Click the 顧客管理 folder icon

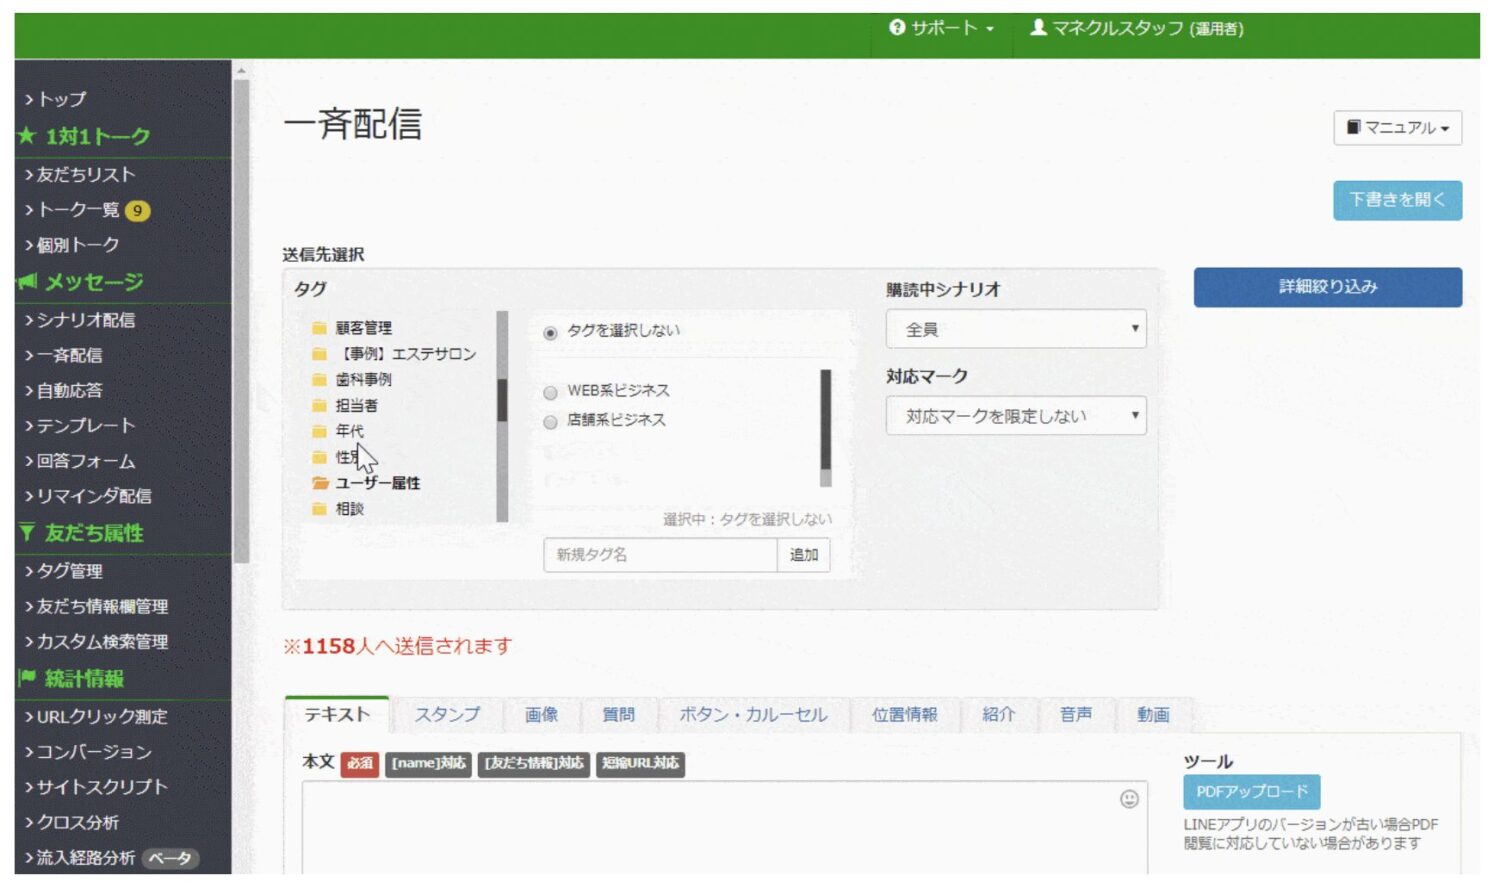319,328
